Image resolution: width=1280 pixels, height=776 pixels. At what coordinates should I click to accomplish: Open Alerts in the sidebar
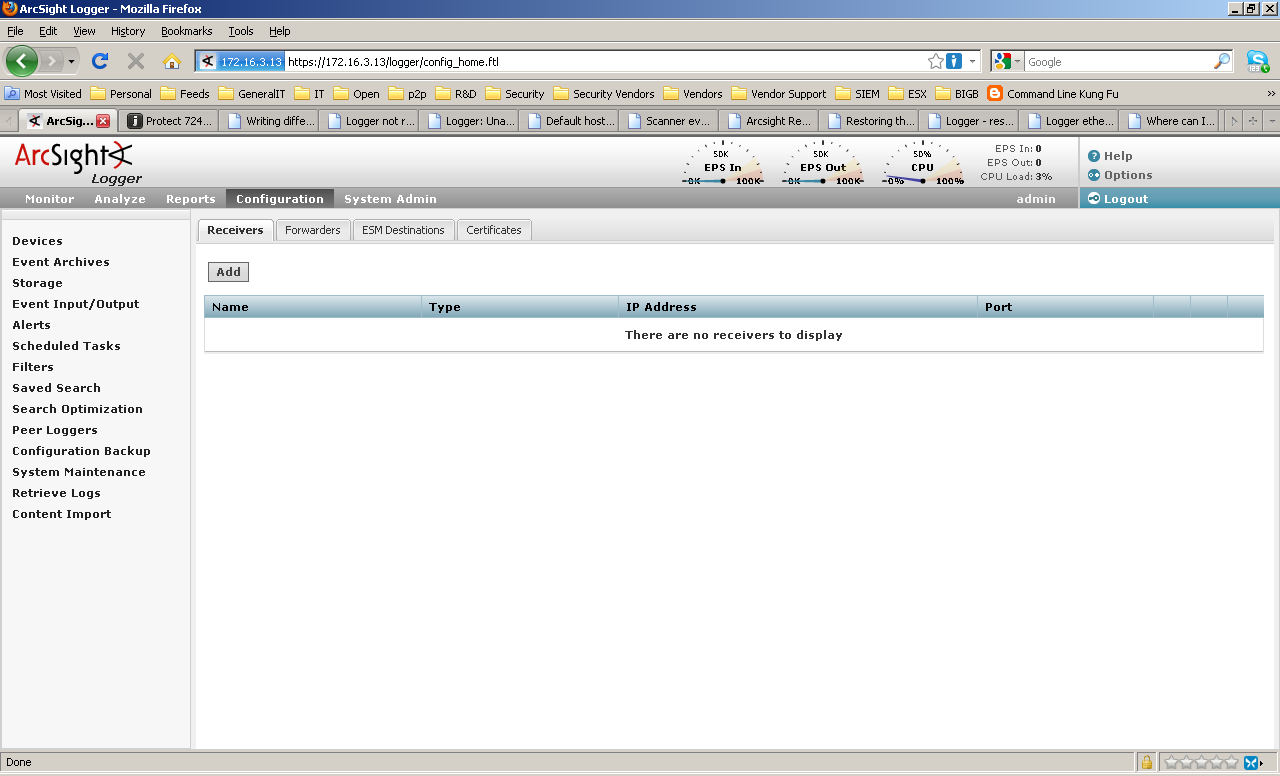pyautogui.click(x=31, y=325)
